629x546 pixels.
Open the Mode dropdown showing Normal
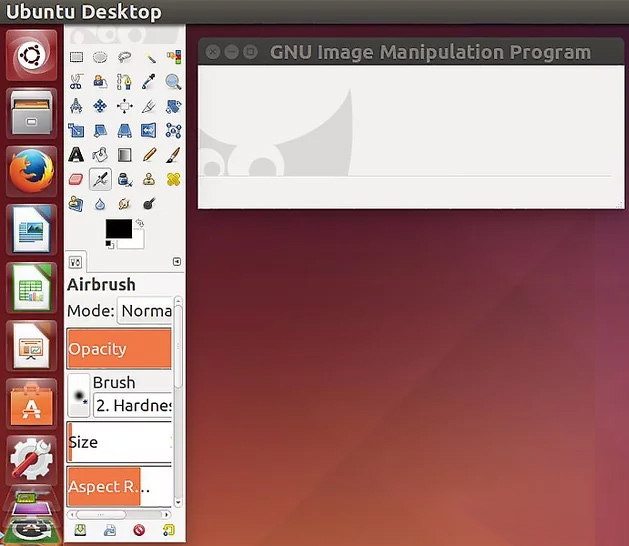[145, 311]
